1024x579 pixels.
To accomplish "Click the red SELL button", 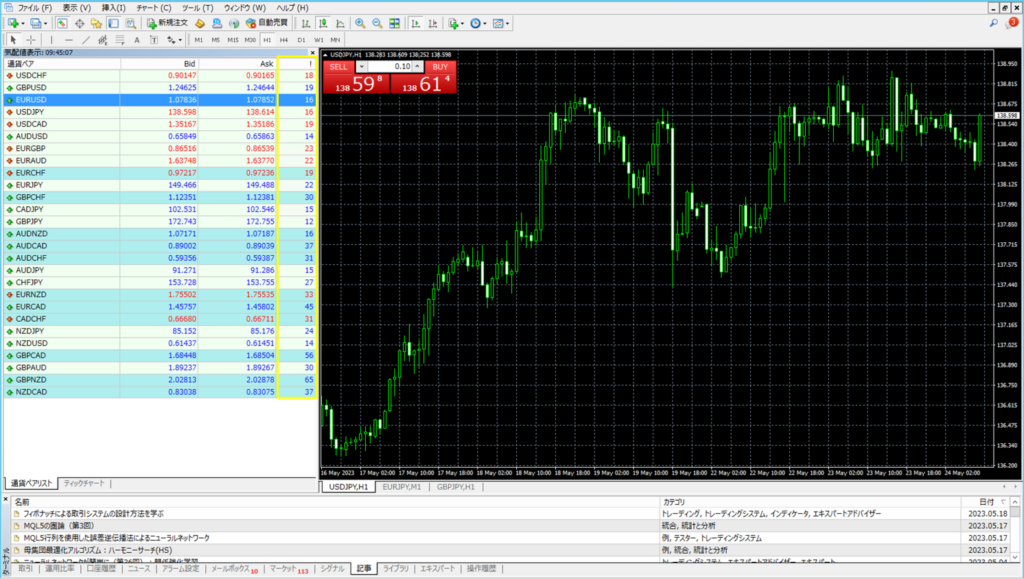I will tap(339, 66).
